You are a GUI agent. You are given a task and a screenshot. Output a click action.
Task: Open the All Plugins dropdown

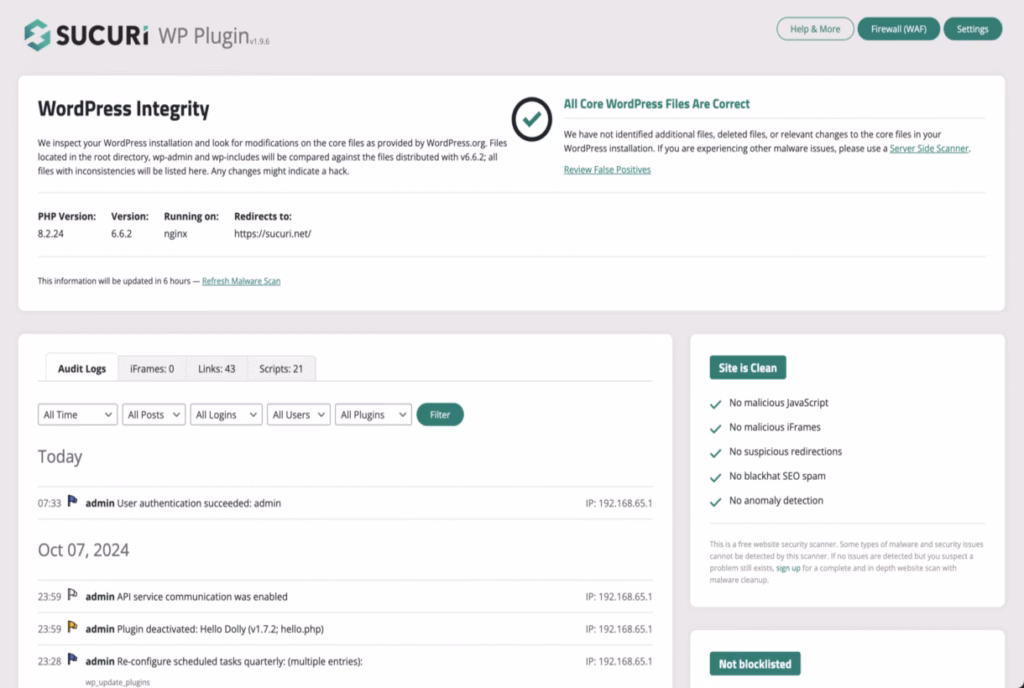373,414
